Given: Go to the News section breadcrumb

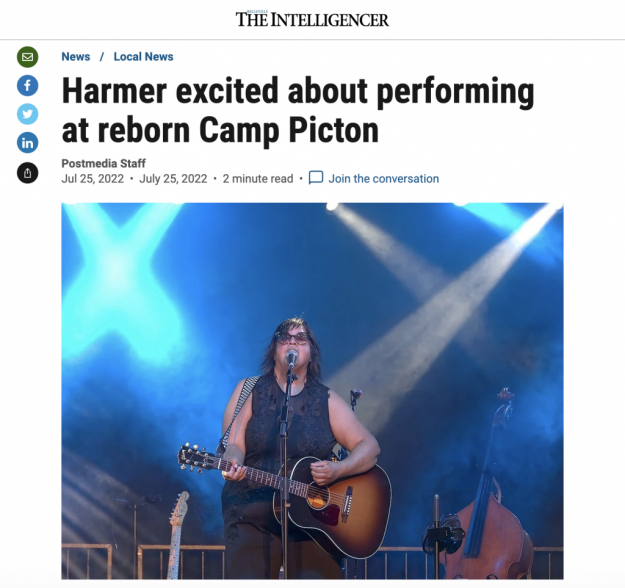Looking at the screenshot, I should point(76,57).
